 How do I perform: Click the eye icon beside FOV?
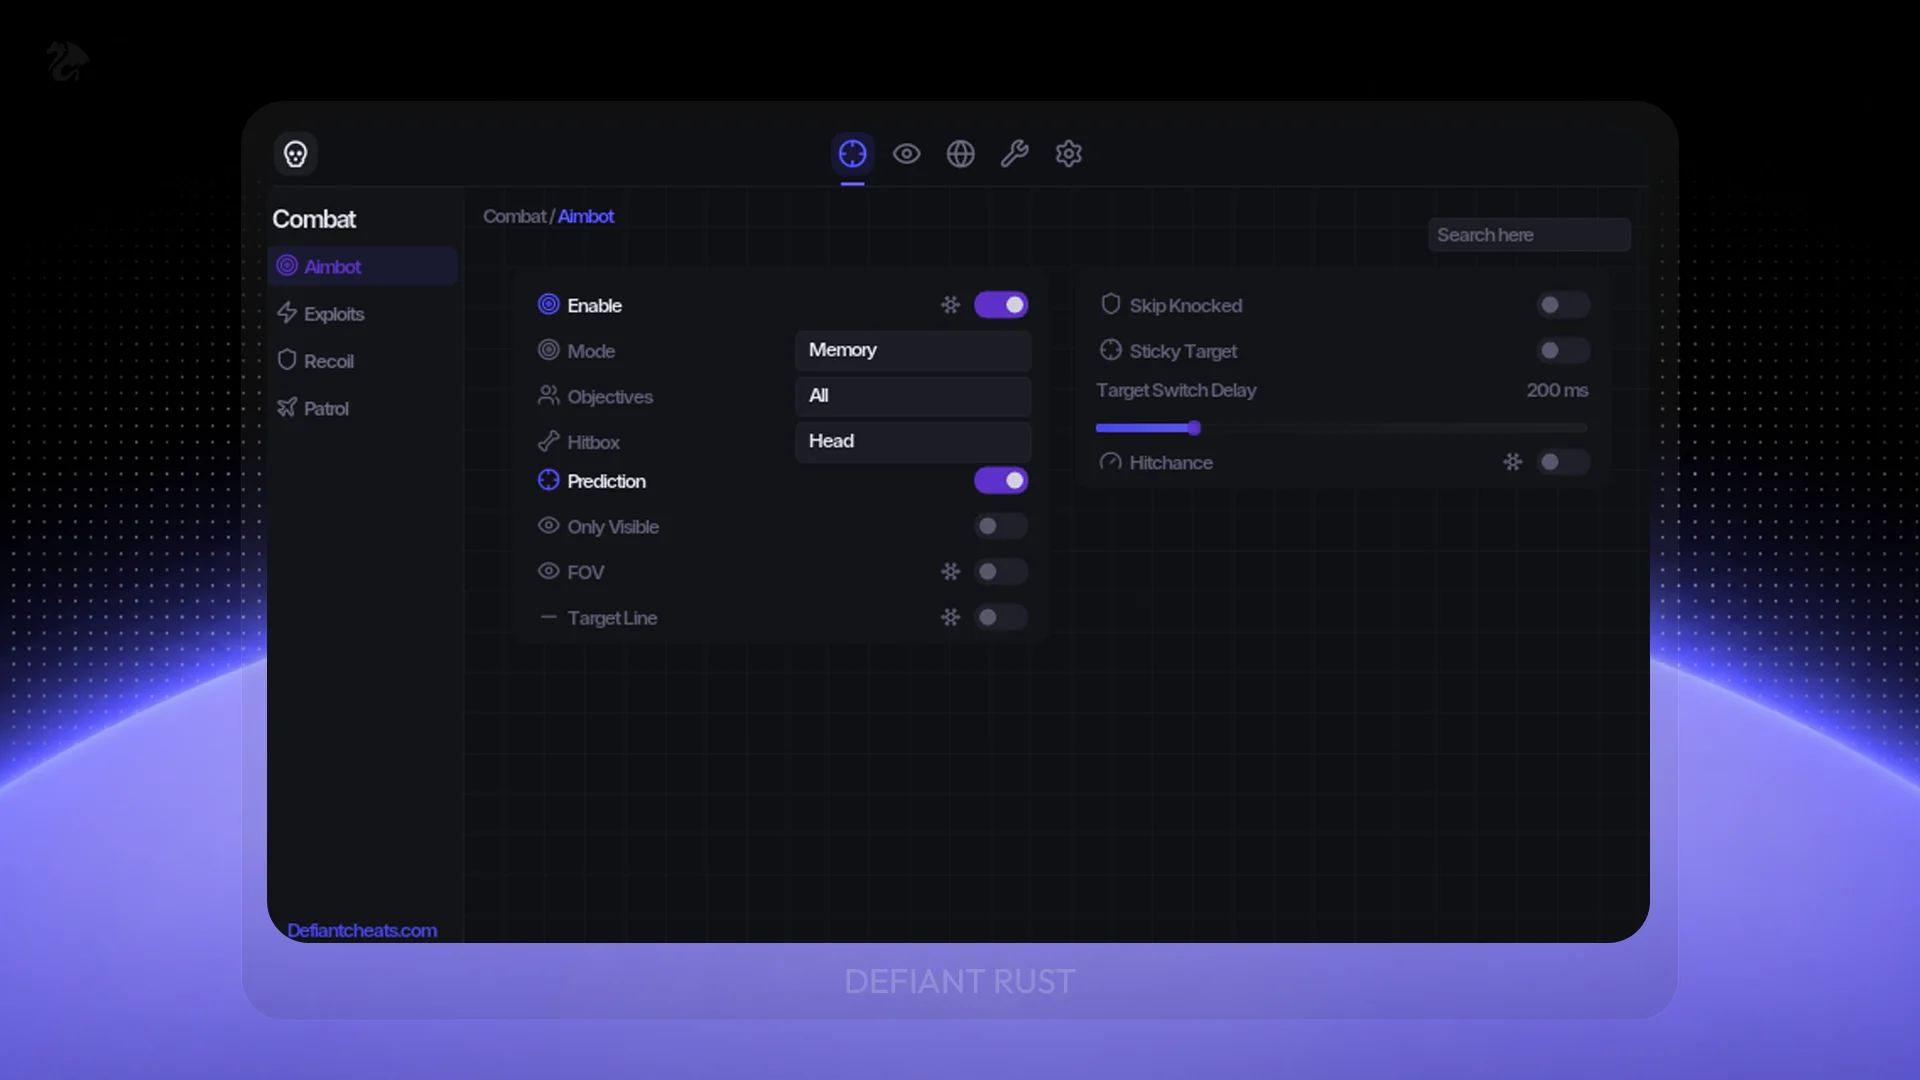548,571
